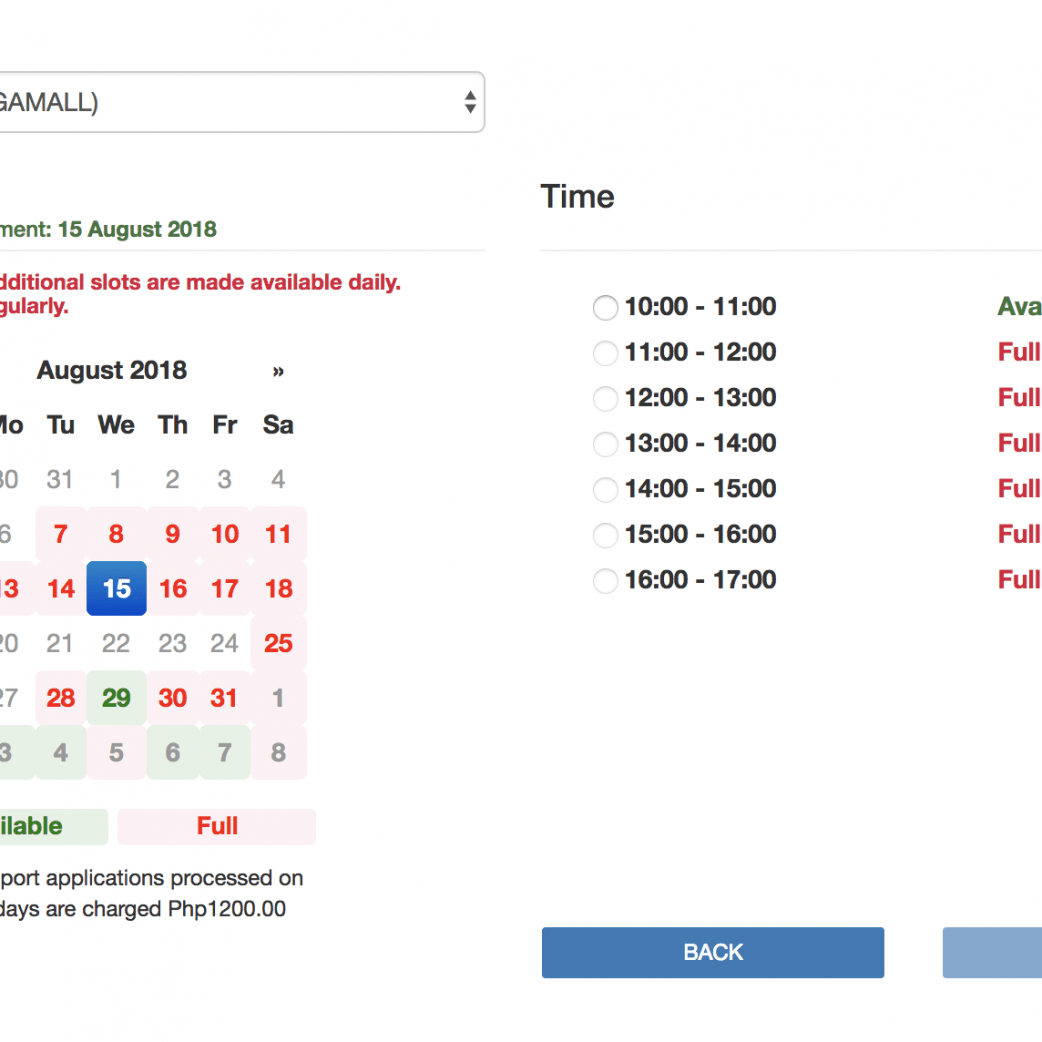Go to next month with » arrow
1042x1042 pixels.
coord(278,371)
